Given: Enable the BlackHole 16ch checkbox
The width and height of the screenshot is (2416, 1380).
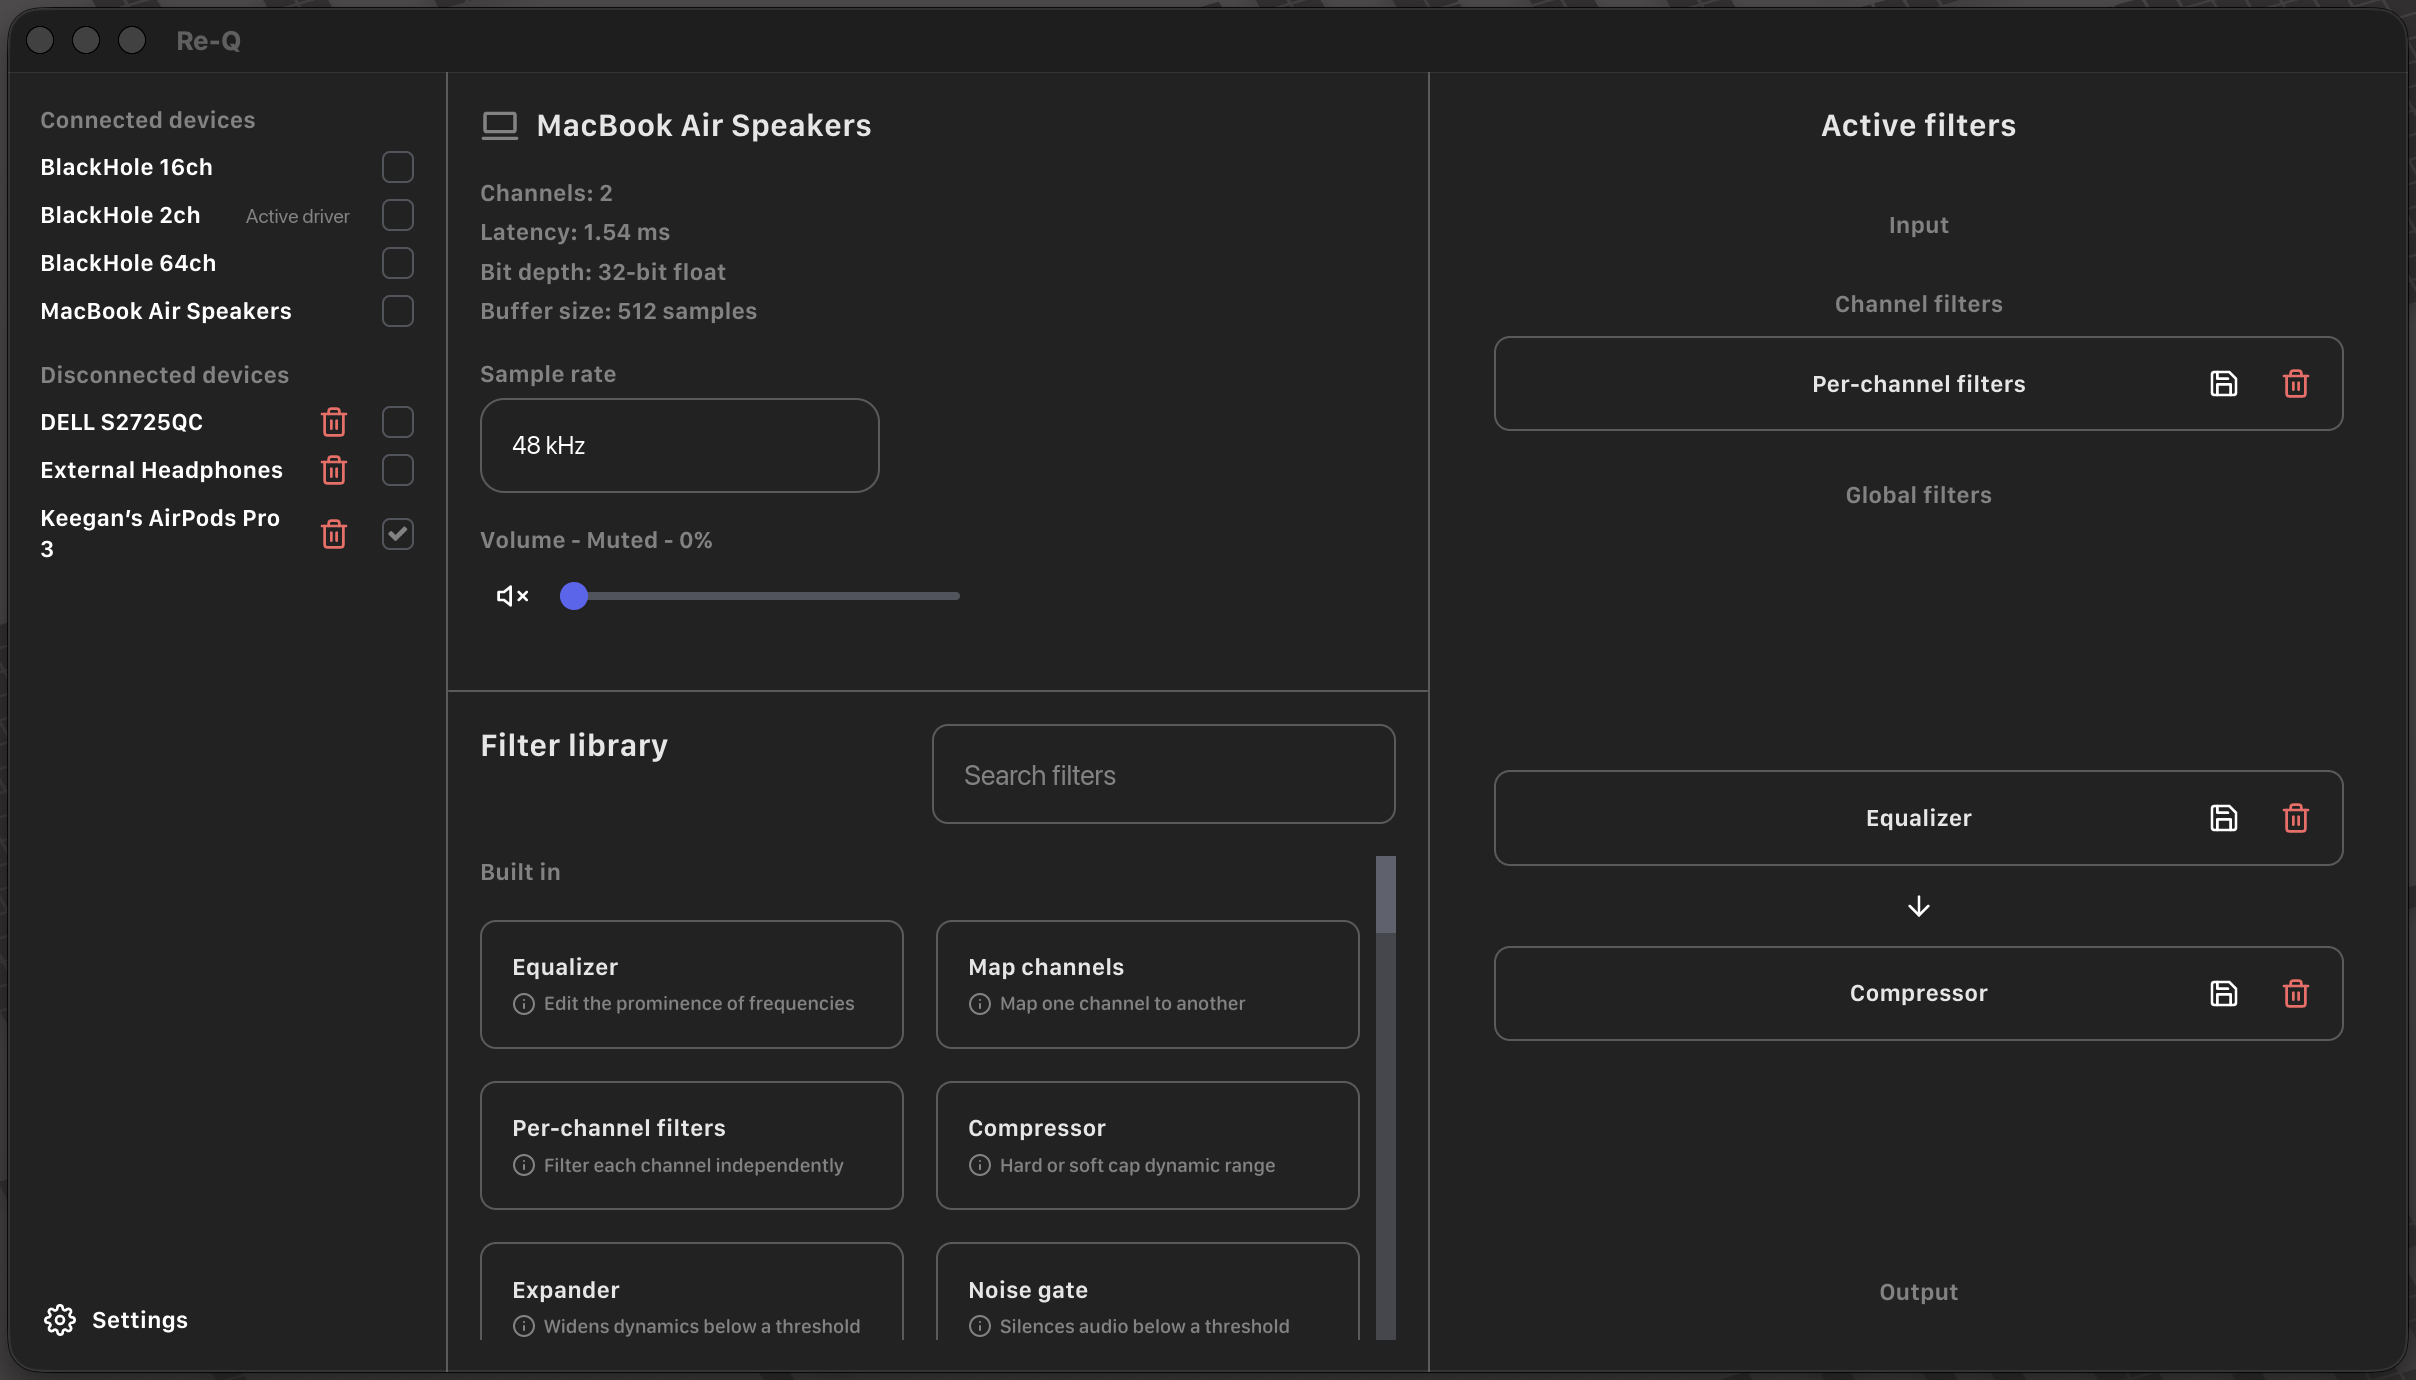Looking at the screenshot, I should pyautogui.click(x=398, y=167).
